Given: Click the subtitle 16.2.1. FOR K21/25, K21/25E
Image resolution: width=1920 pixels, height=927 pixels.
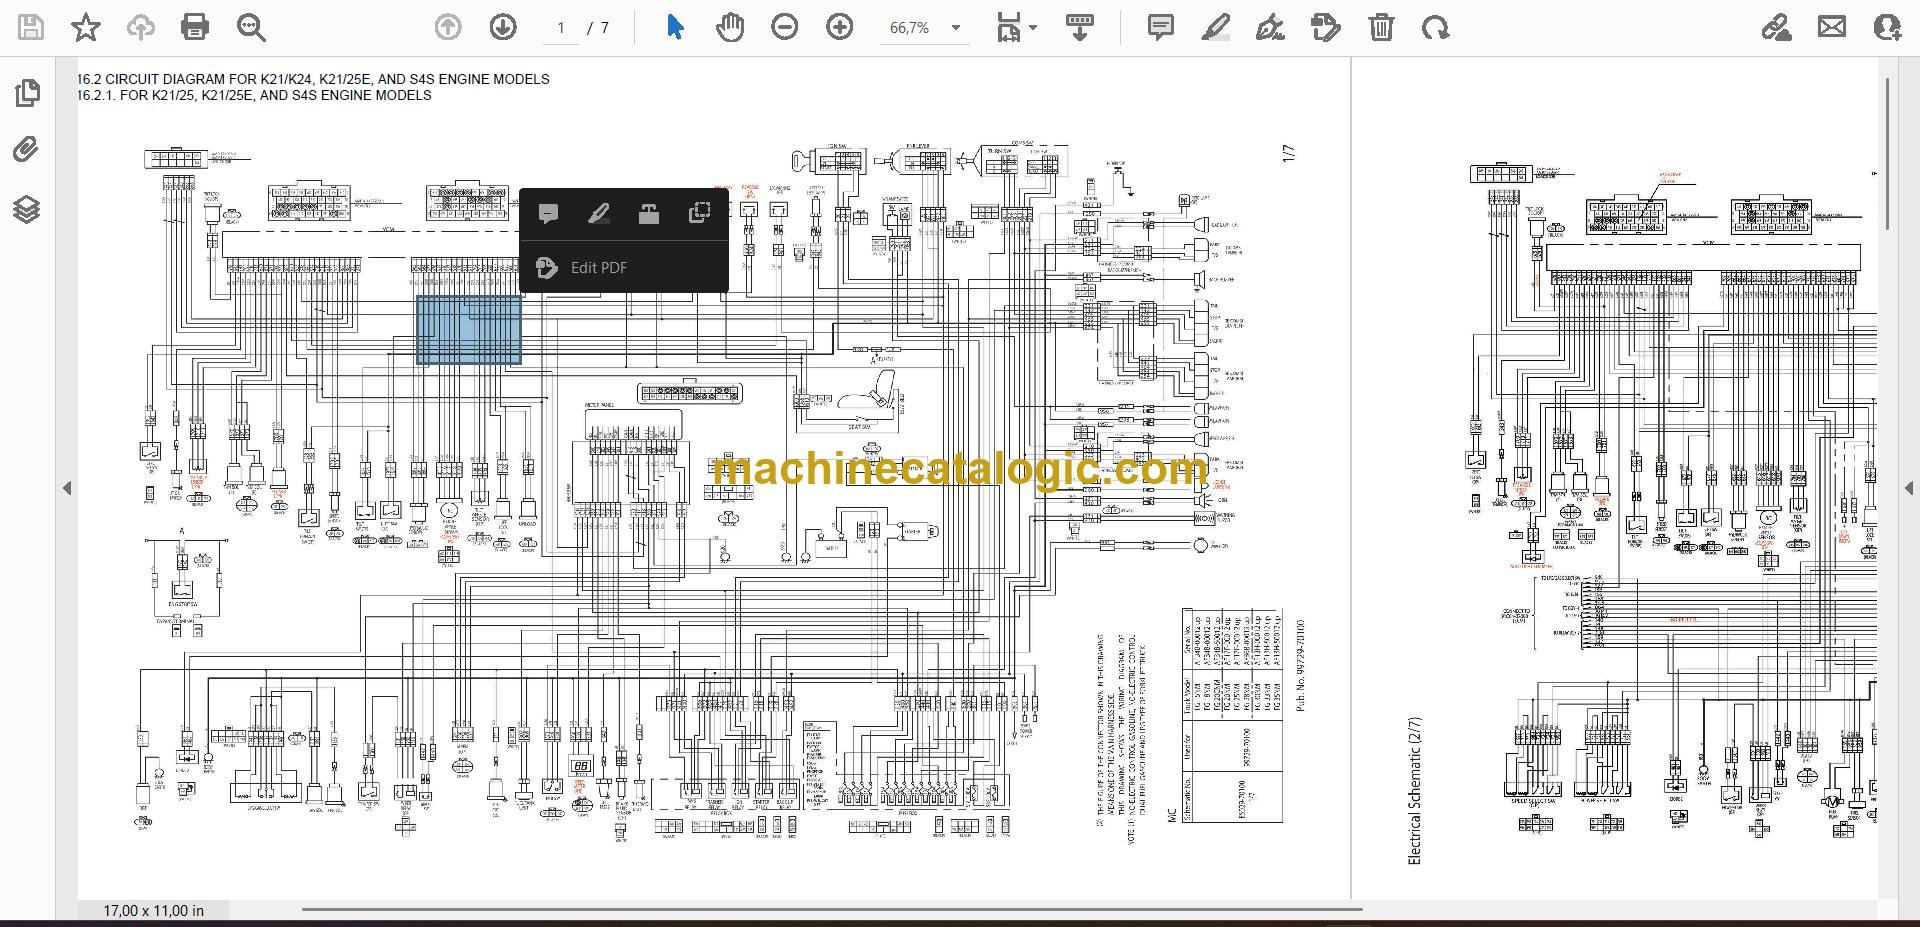Looking at the screenshot, I should [x=255, y=95].
